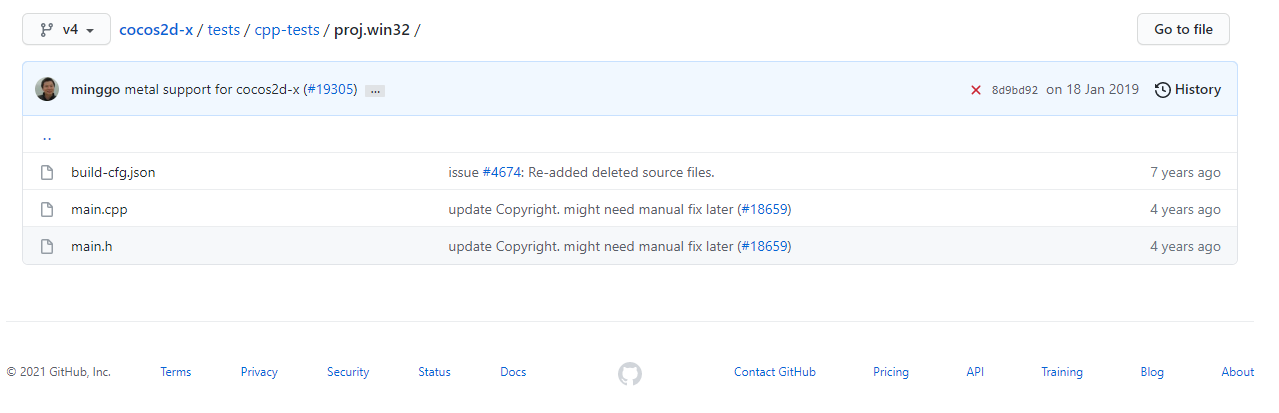Navigate to the tests breadcrumb folder
Viewport: 1279px width, 413px height.
(x=224, y=30)
